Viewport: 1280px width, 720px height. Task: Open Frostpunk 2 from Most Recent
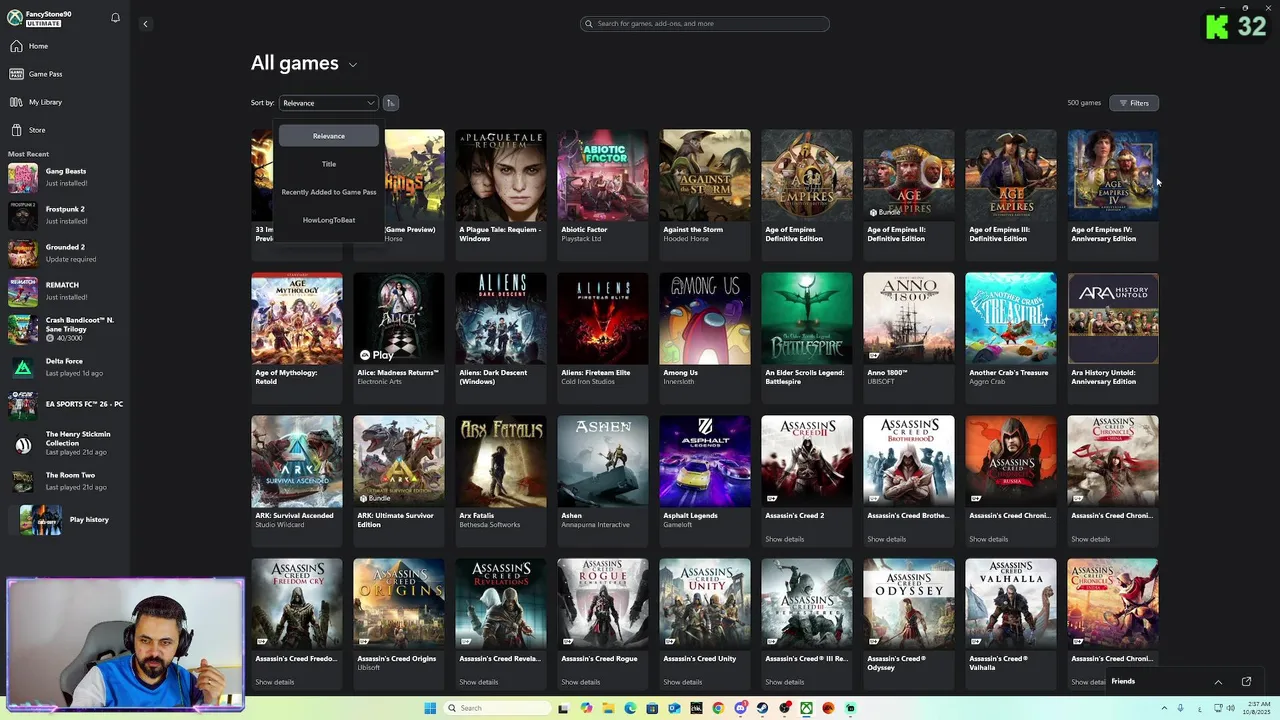(65, 215)
